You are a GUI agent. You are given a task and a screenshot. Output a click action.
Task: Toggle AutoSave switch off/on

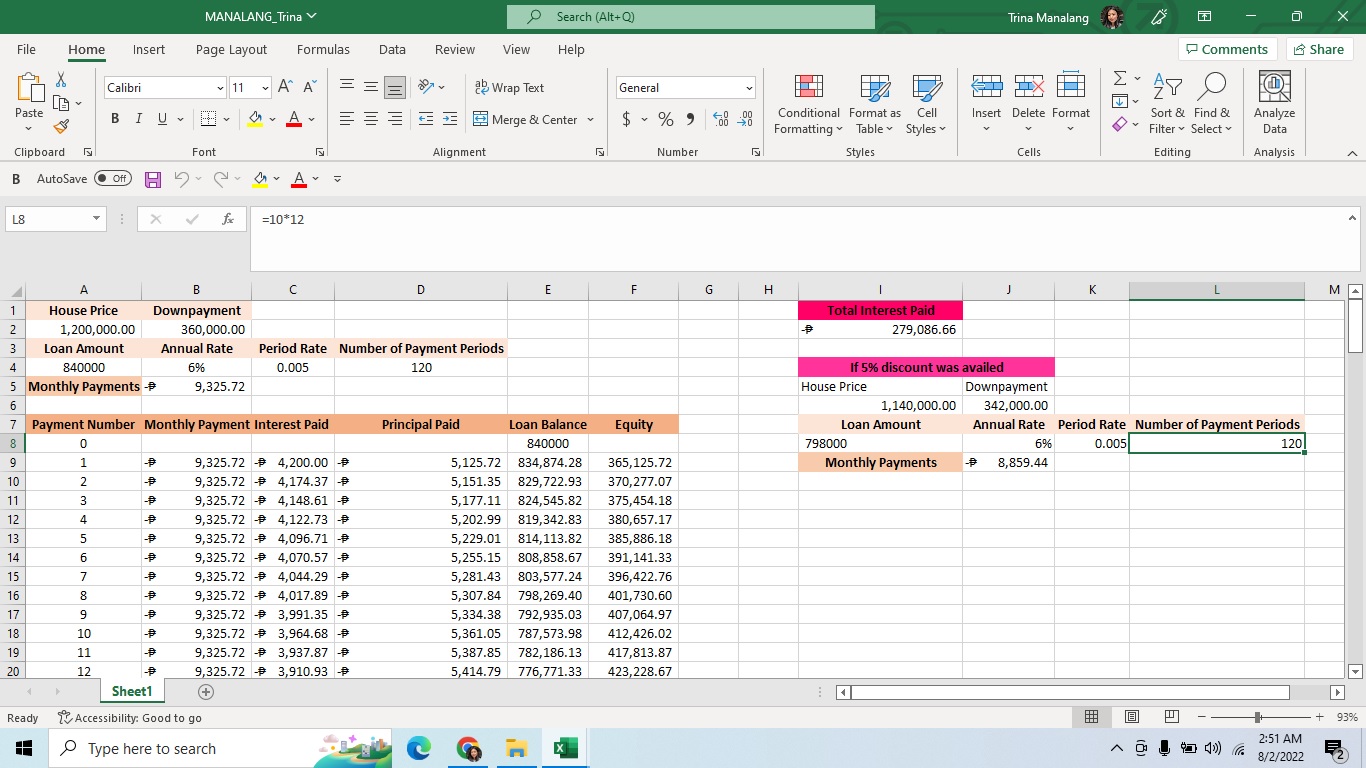coord(113,179)
